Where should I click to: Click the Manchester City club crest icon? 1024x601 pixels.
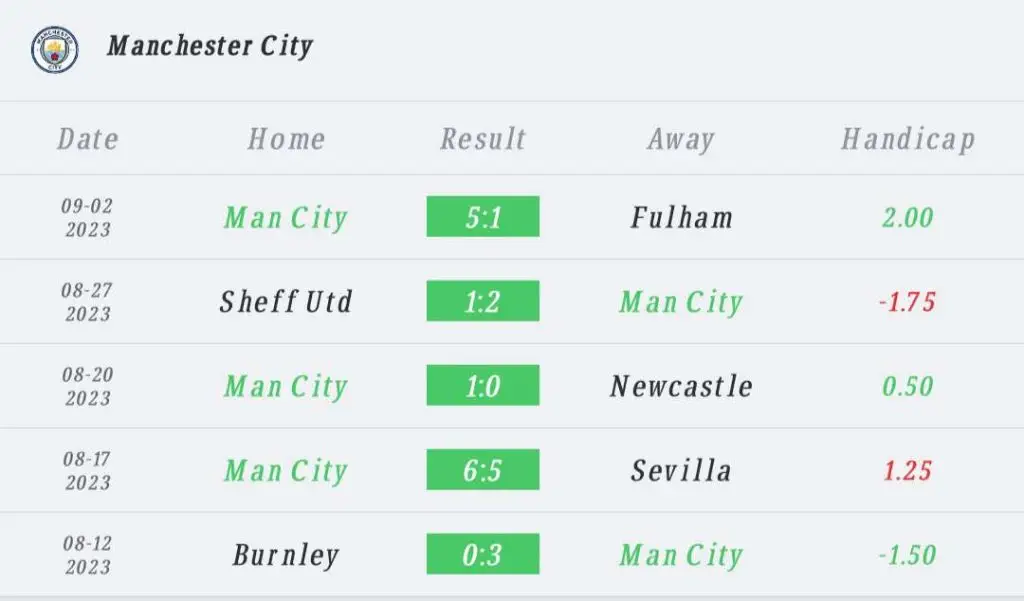(x=55, y=49)
